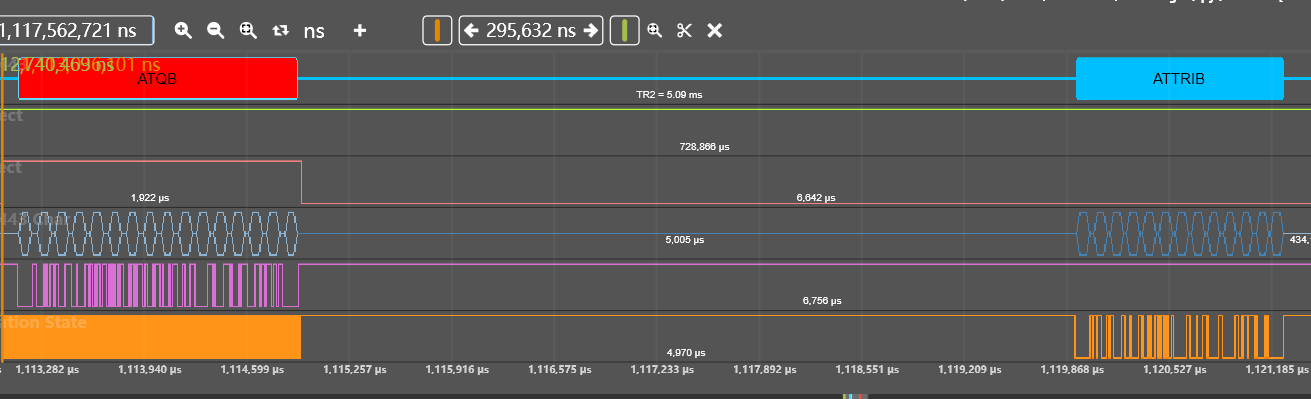
Task: Click the TR2 = 5.09 ms measurement label
Action: tap(670, 94)
